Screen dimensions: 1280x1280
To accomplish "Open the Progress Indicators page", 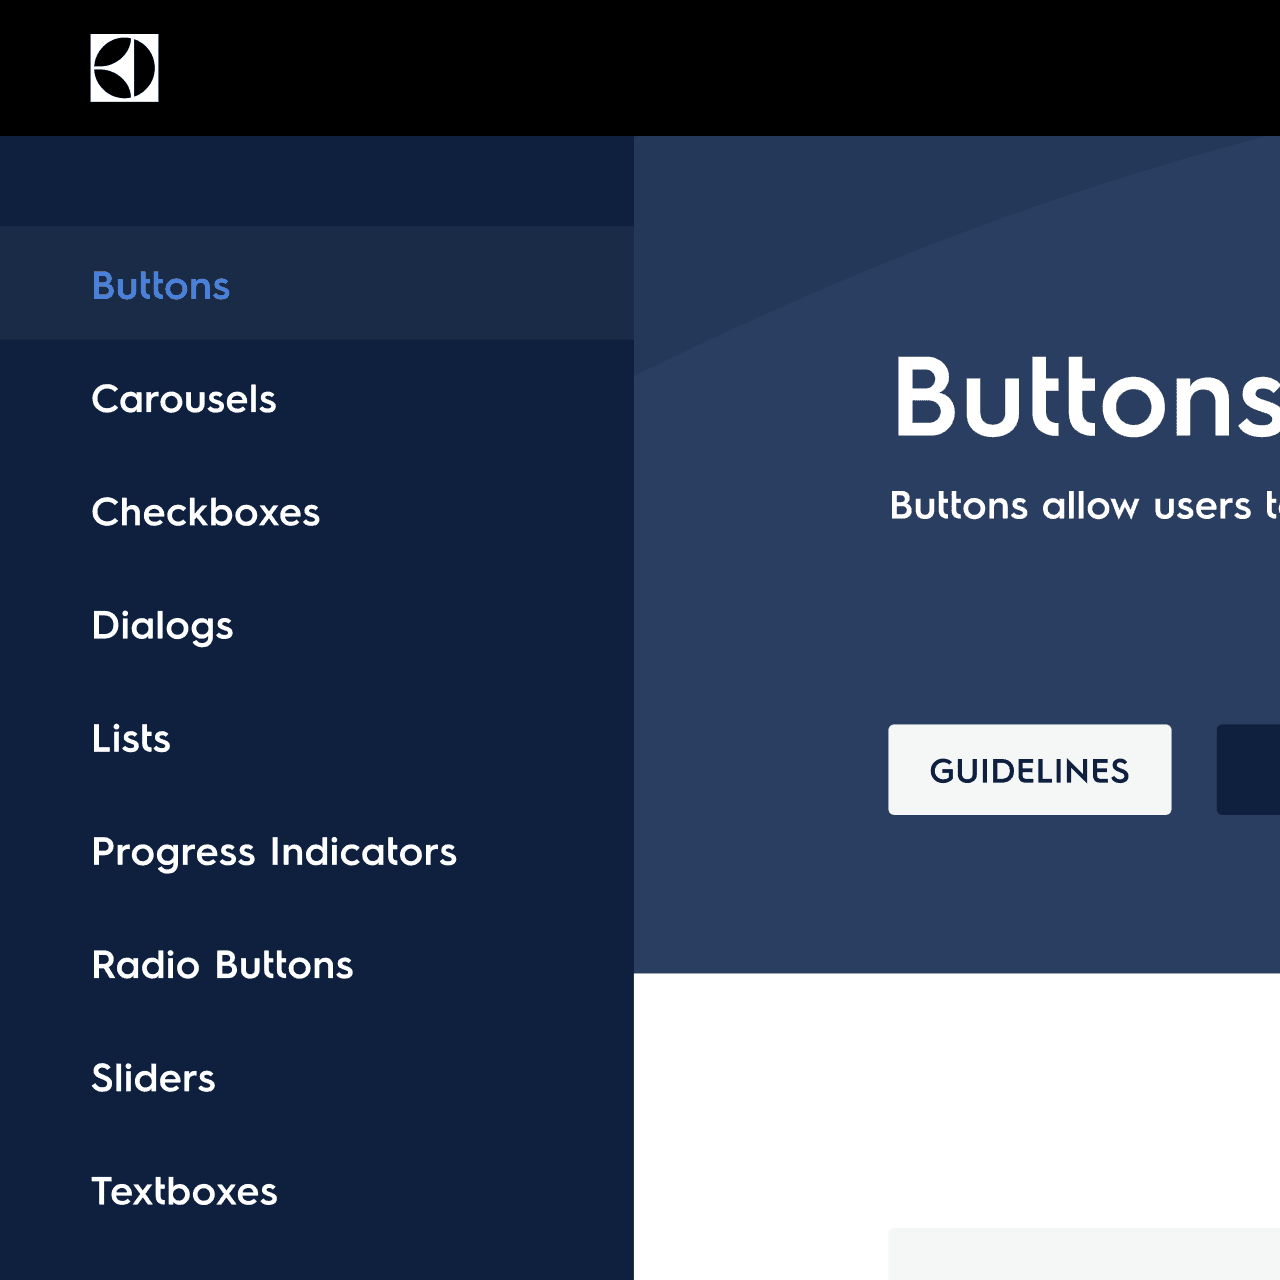I will click(274, 852).
